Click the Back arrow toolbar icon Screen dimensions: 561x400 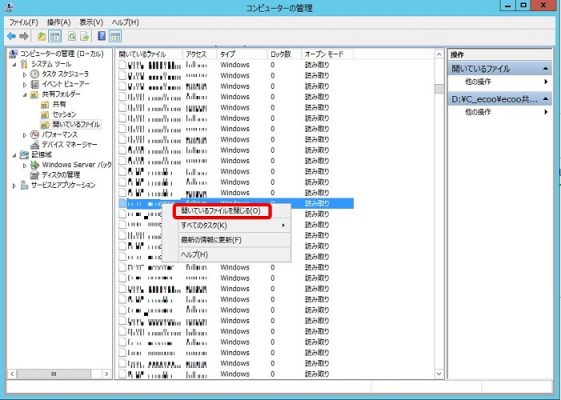(x=11, y=36)
